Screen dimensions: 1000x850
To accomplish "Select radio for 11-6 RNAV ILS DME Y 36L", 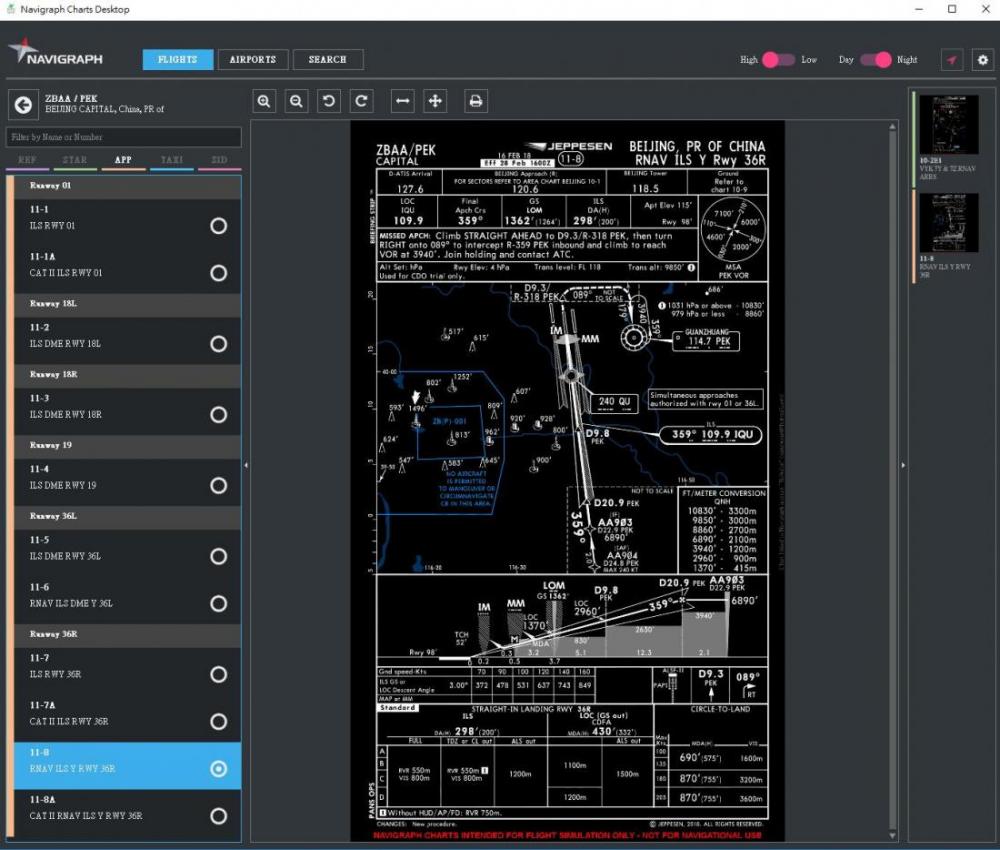I will (x=219, y=603).
